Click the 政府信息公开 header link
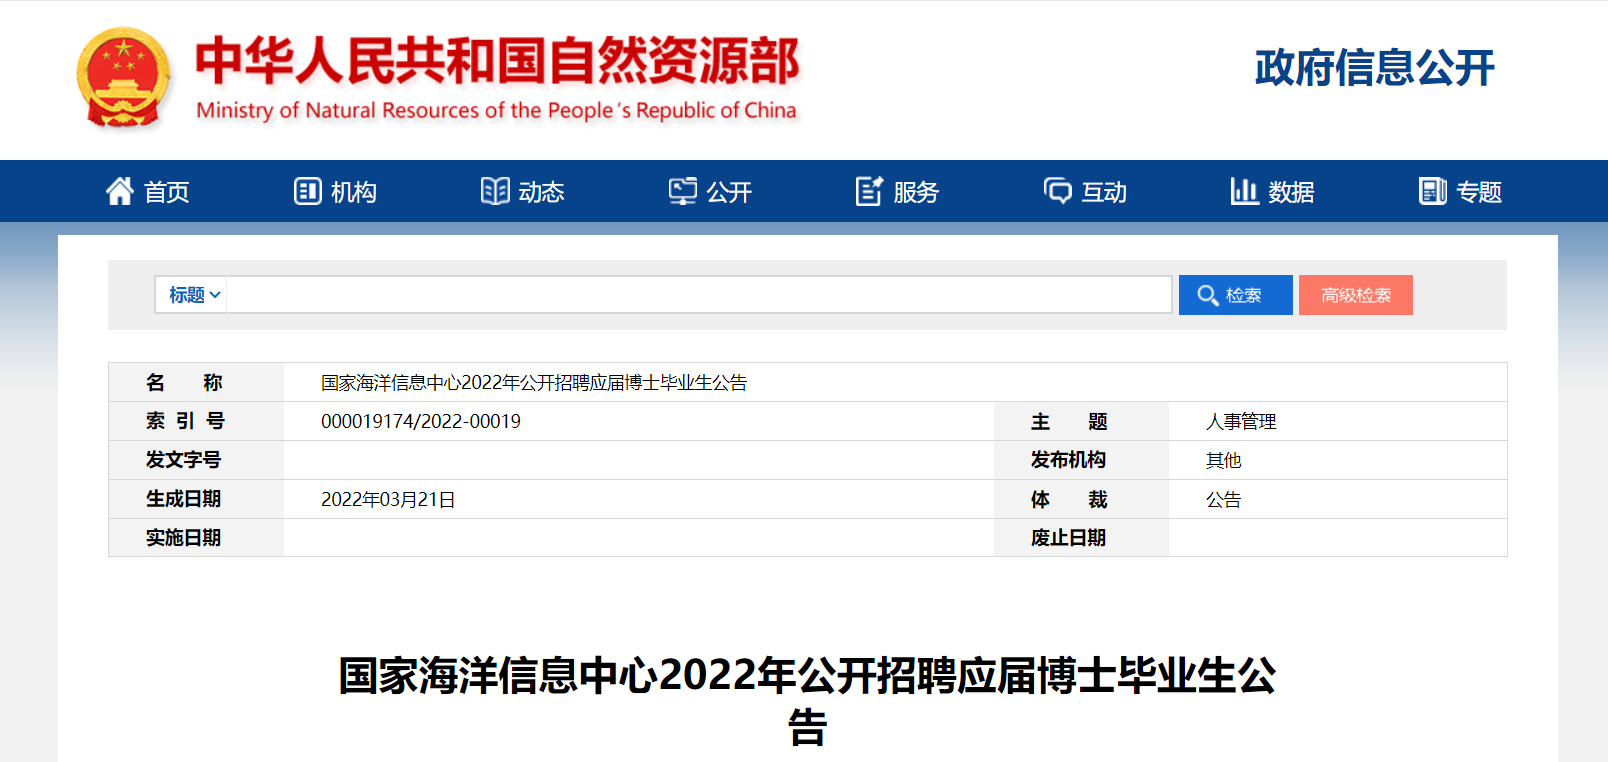The width and height of the screenshot is (1608, 762). click(x=1375, y=68)
